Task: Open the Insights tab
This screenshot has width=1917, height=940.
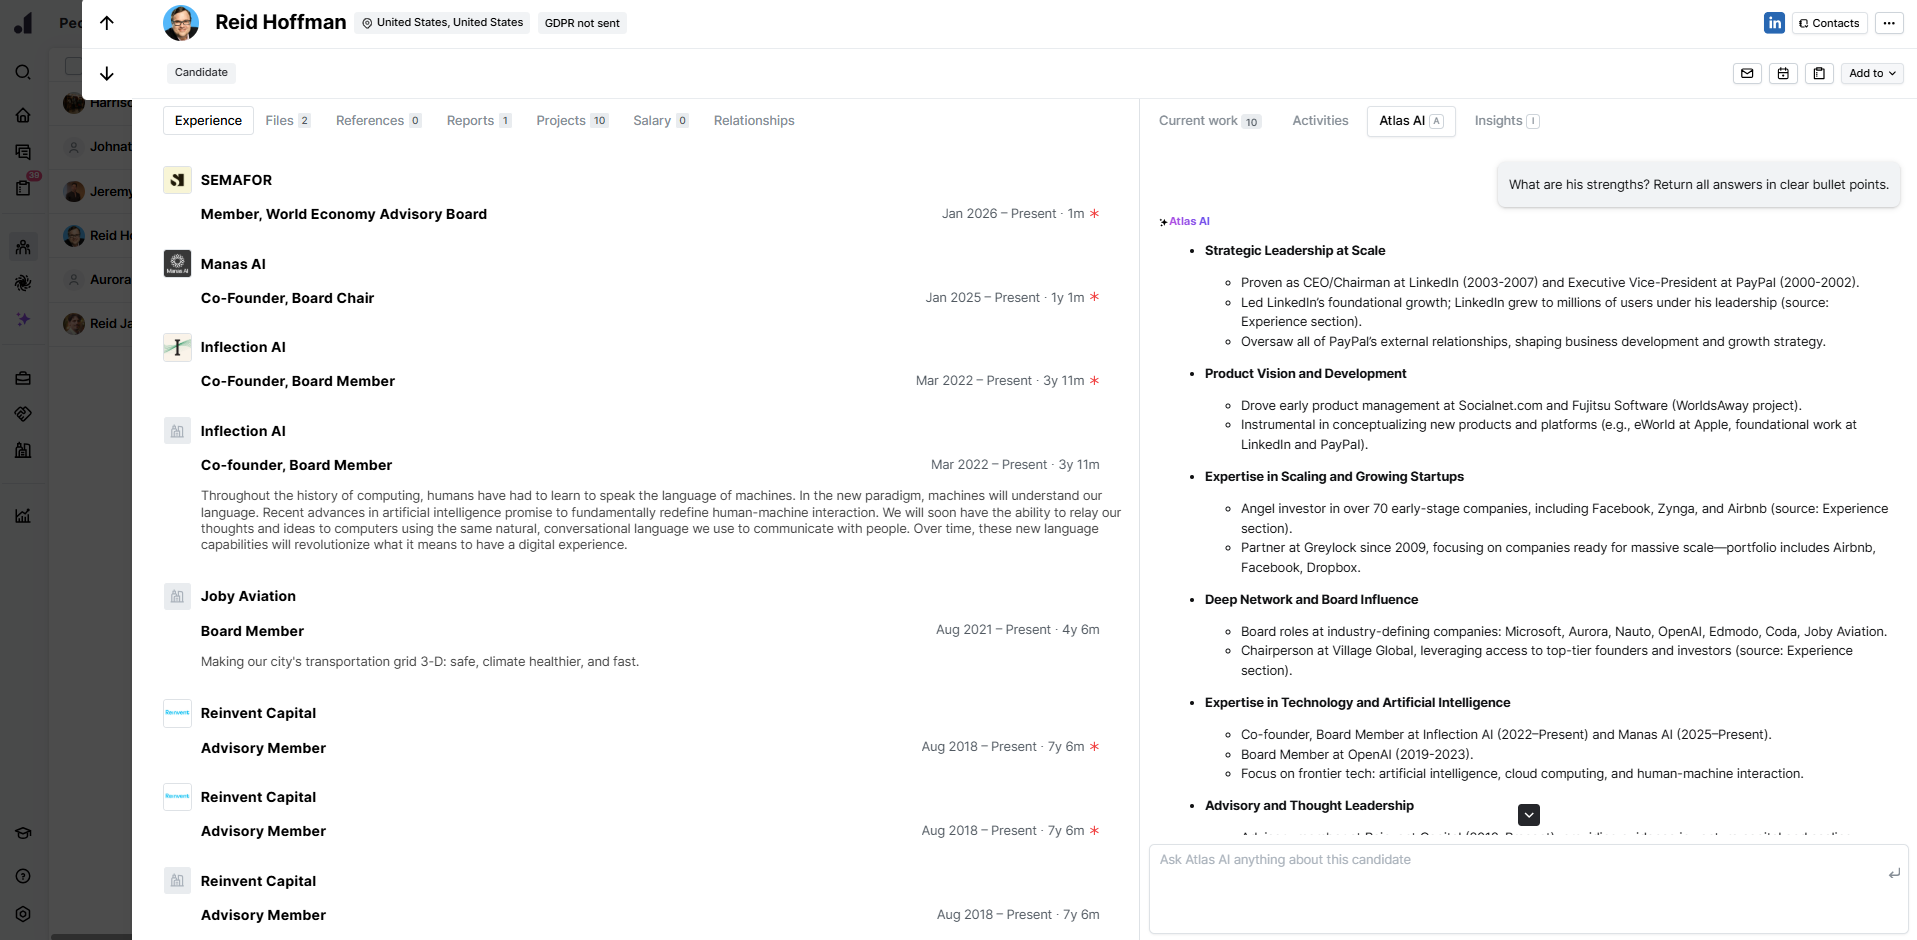Action: (1507, 120)
